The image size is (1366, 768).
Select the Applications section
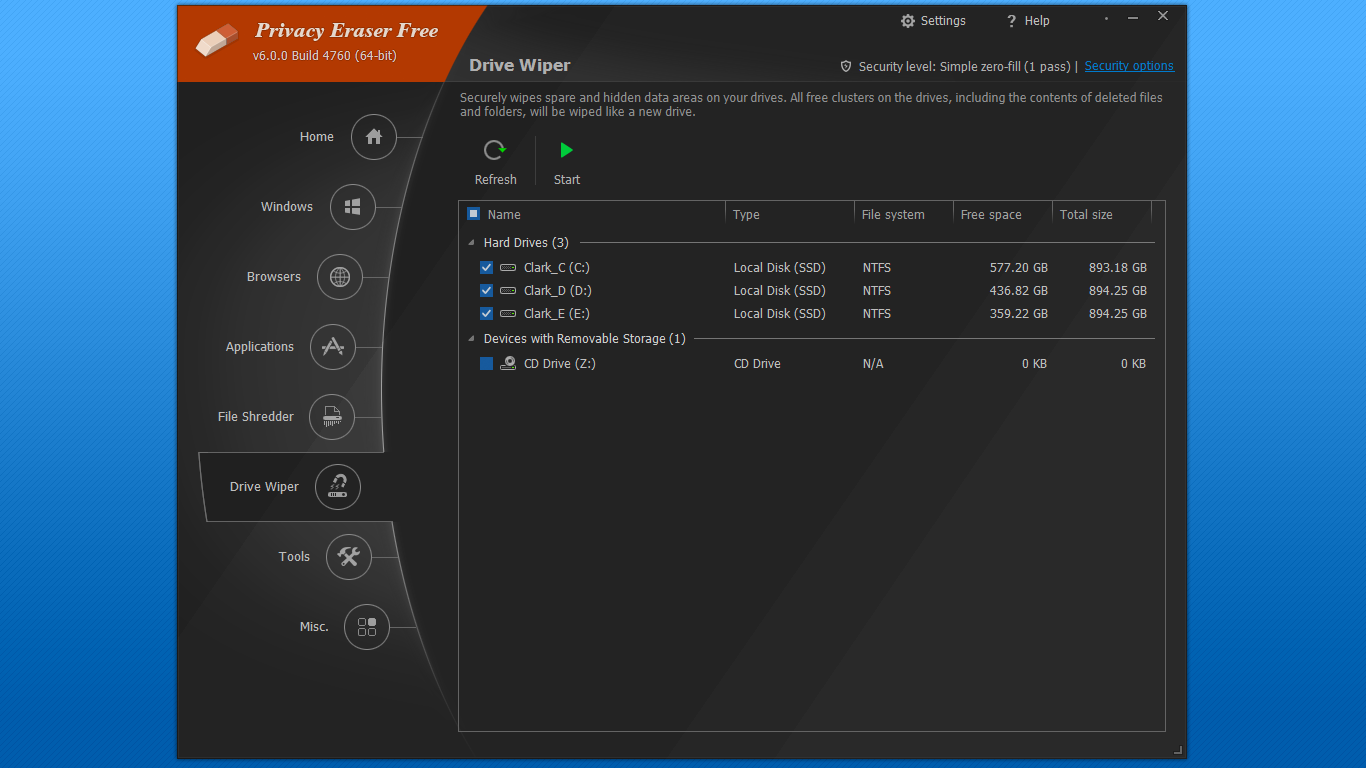pos(332,347)
